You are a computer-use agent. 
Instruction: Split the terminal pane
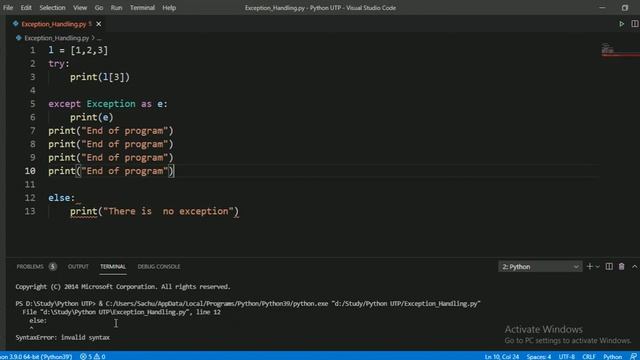(x=609, y=267)
